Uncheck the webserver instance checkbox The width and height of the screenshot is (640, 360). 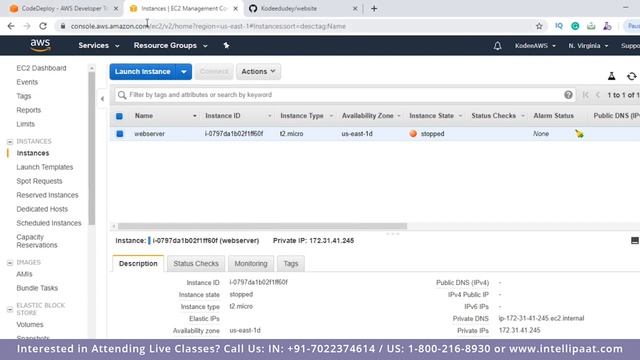coord(120,133)
